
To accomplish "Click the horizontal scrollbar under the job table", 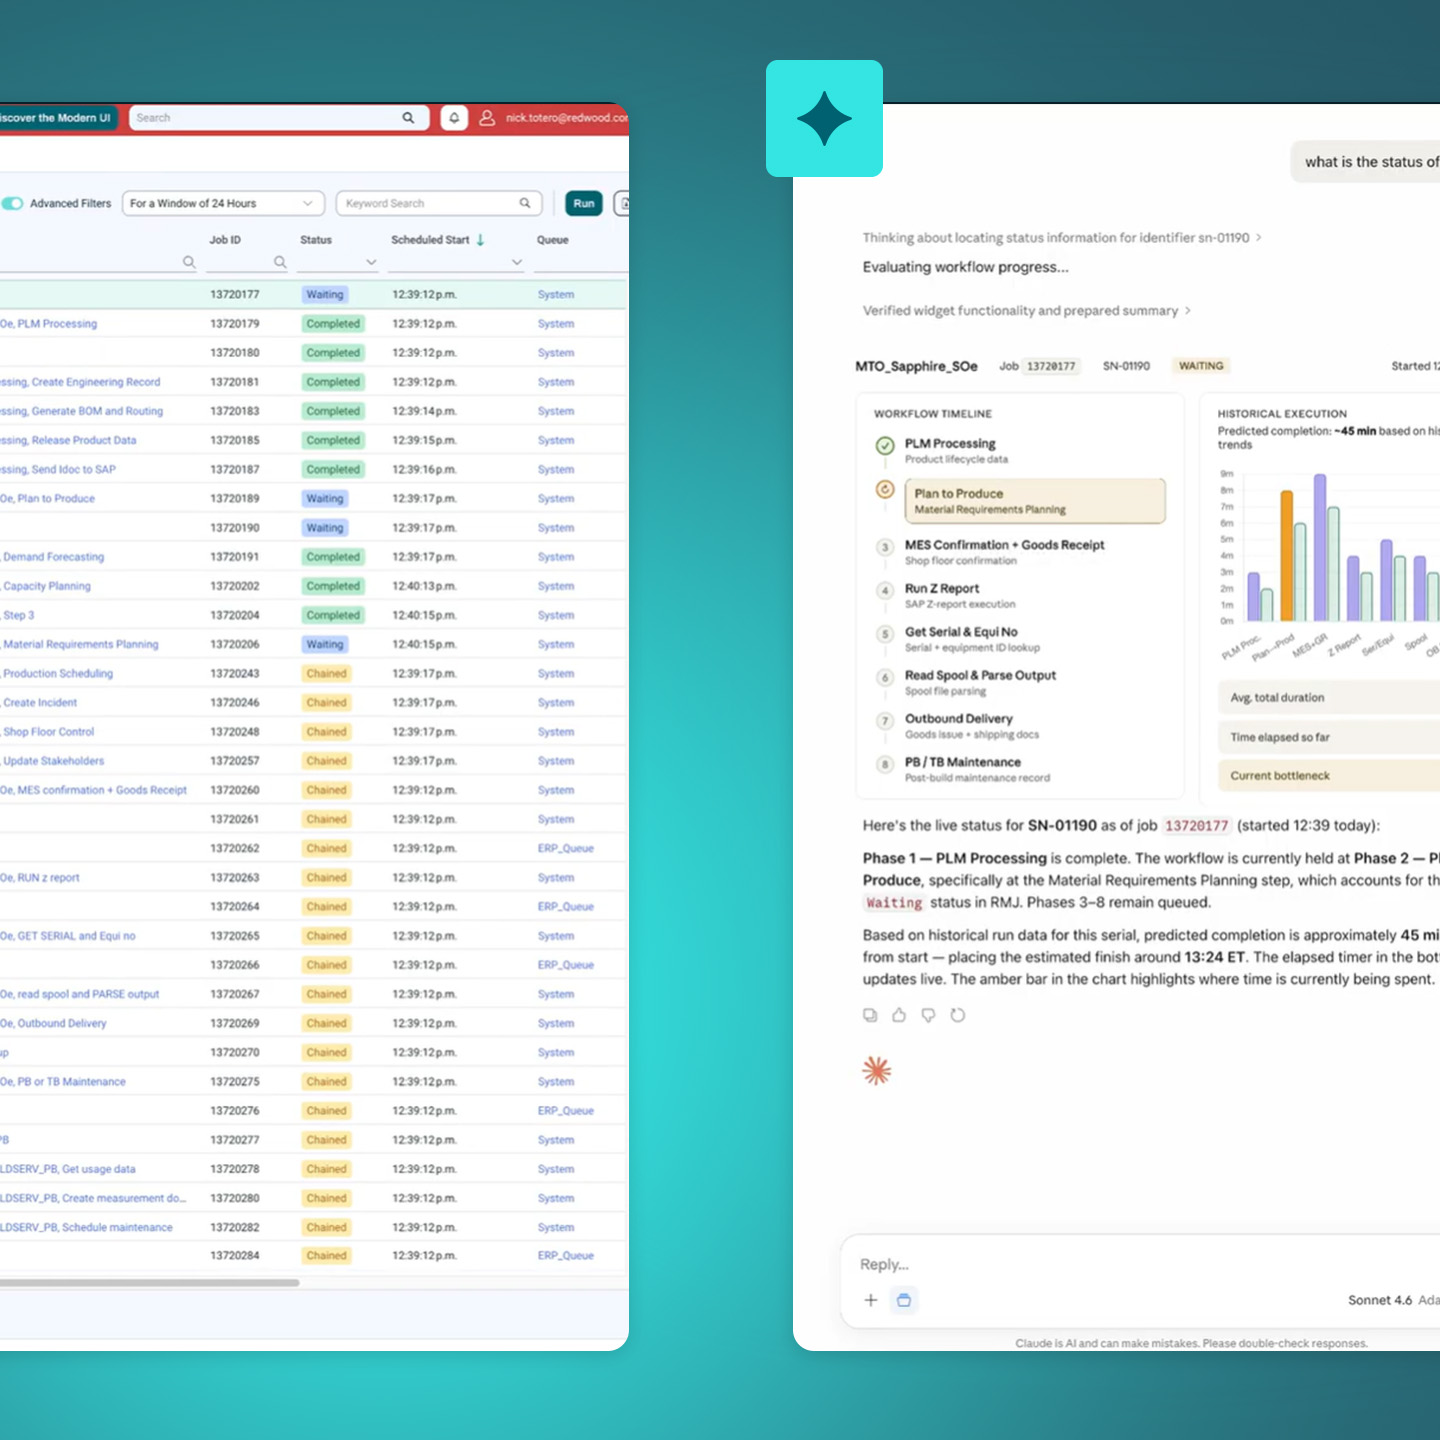I will click(150, 1282).
